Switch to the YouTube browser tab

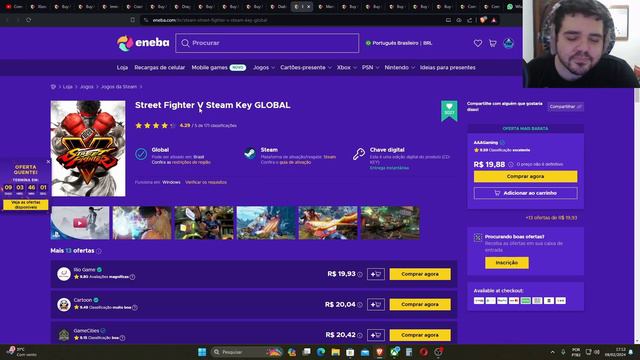click(13, 7)
